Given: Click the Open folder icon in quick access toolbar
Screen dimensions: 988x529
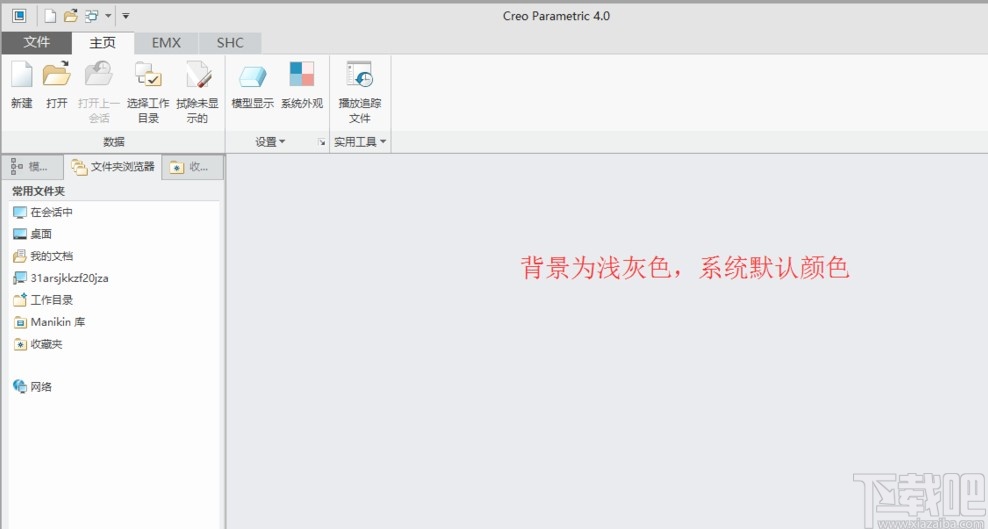Looking at the screenshot, I should point(71,16).
